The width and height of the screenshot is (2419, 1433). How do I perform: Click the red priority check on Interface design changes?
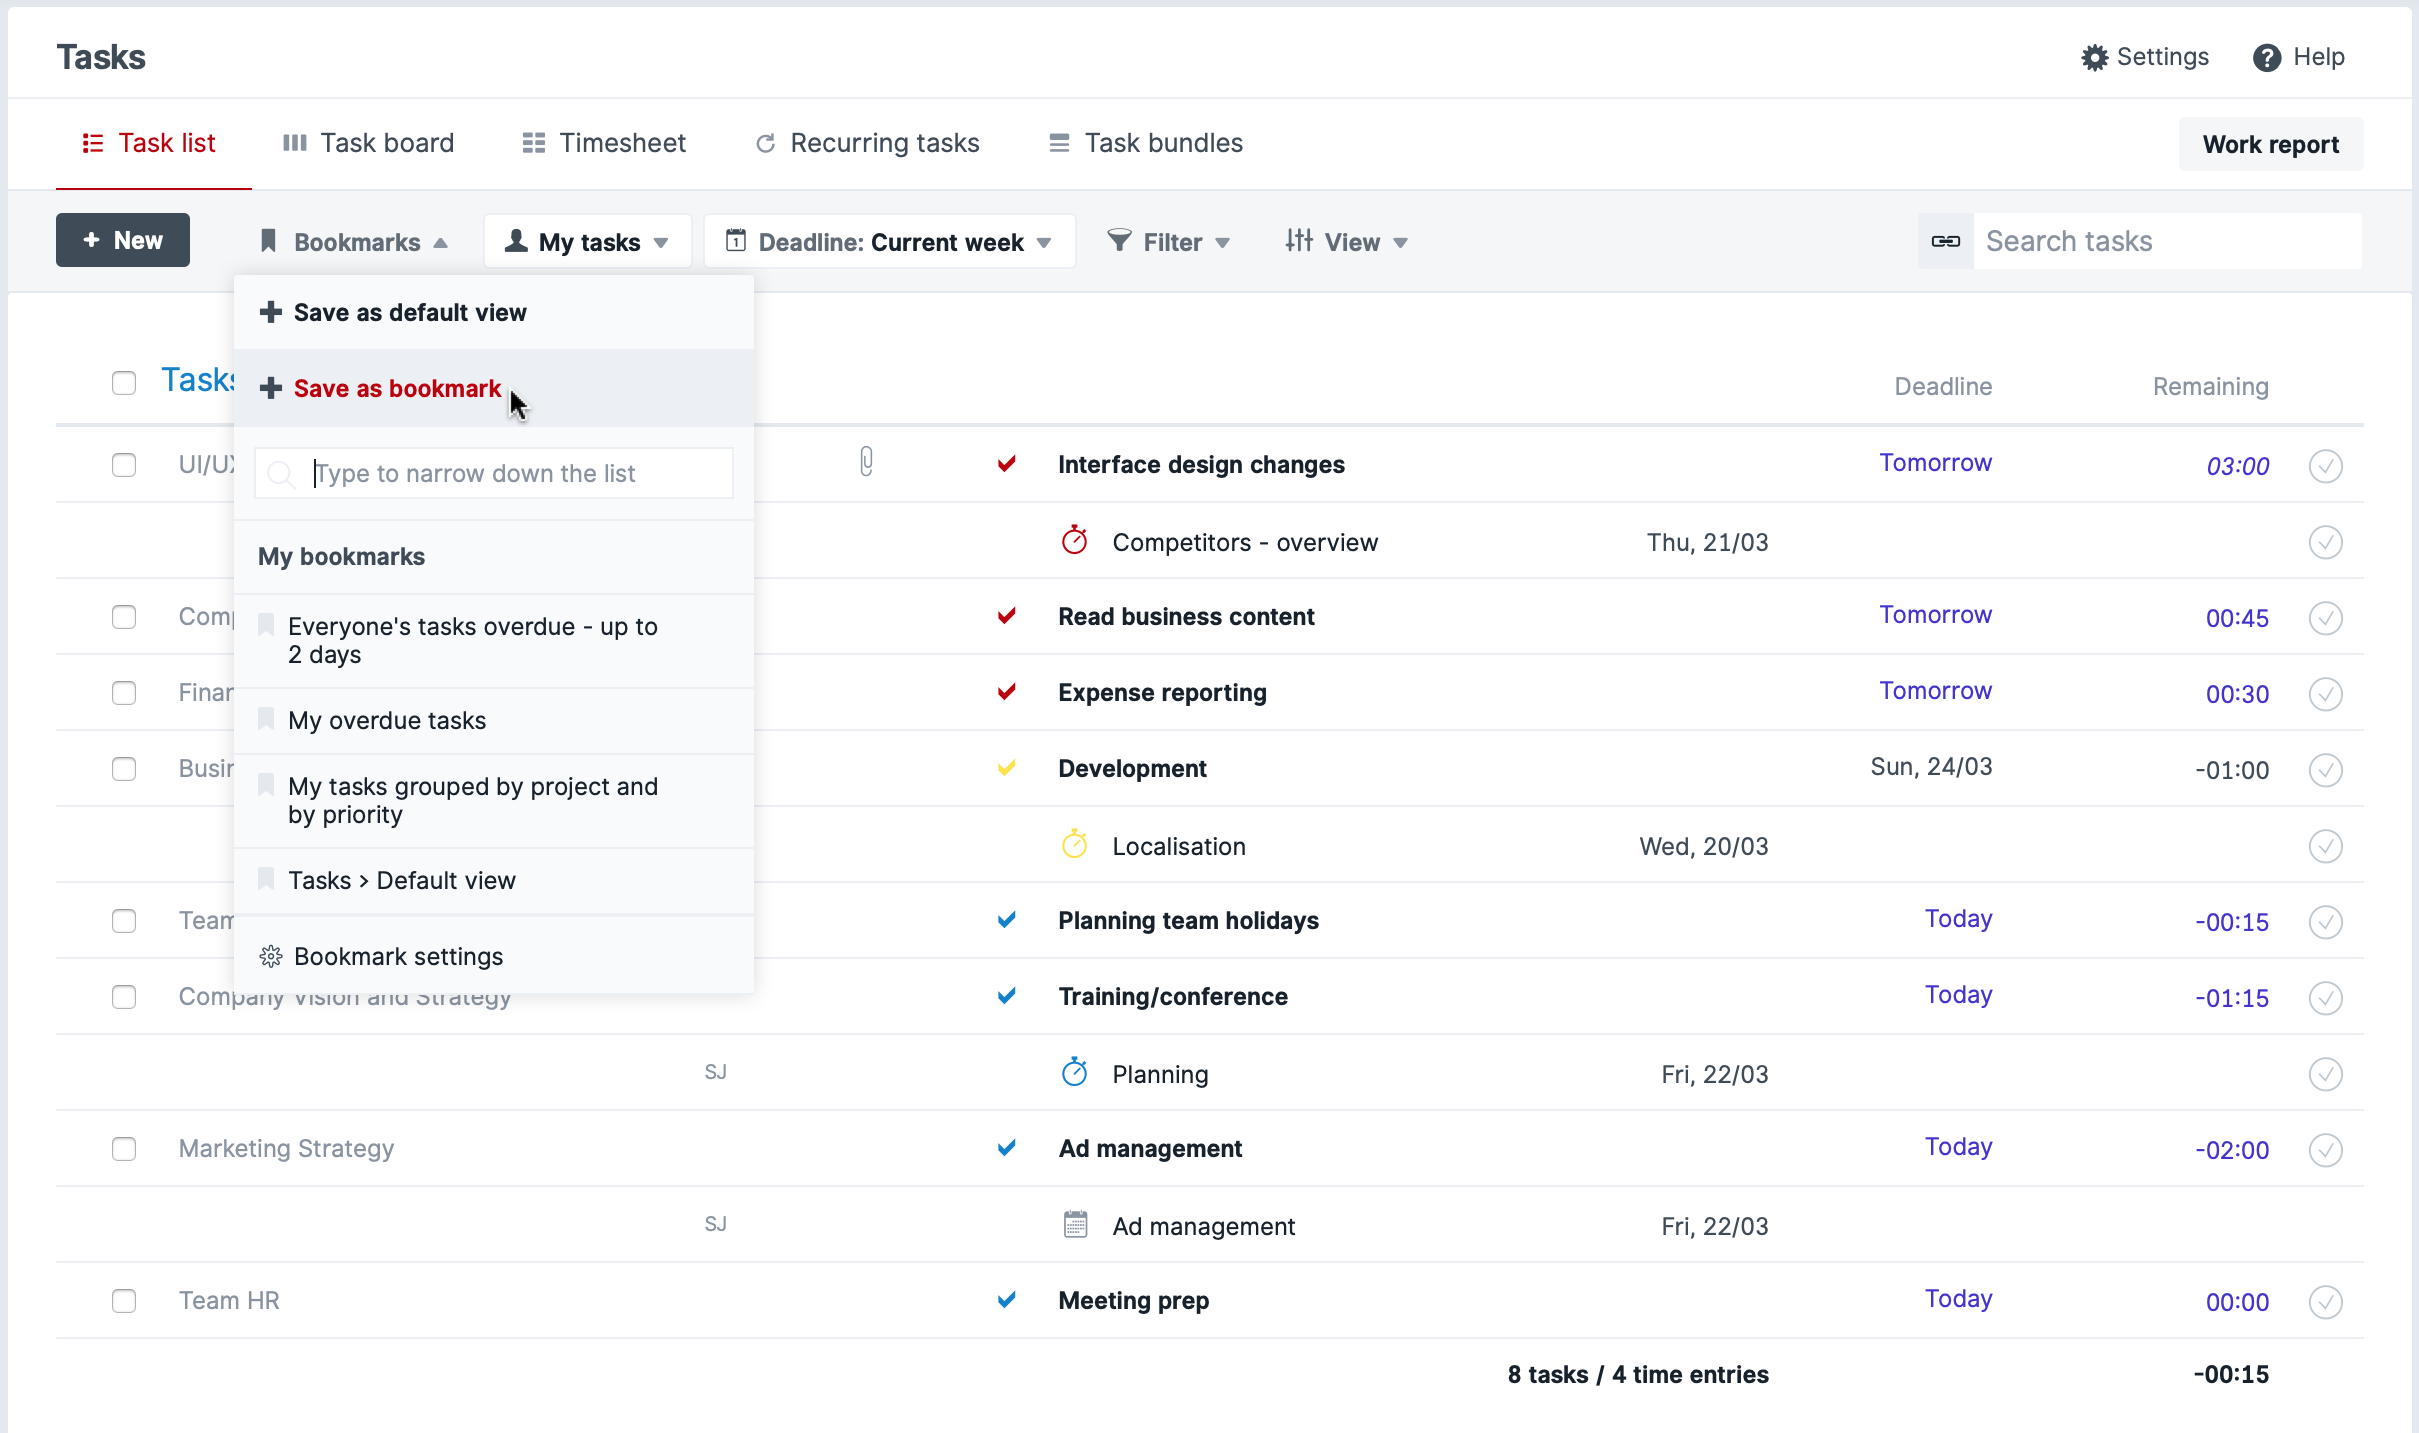click(x=1006, y=463)
